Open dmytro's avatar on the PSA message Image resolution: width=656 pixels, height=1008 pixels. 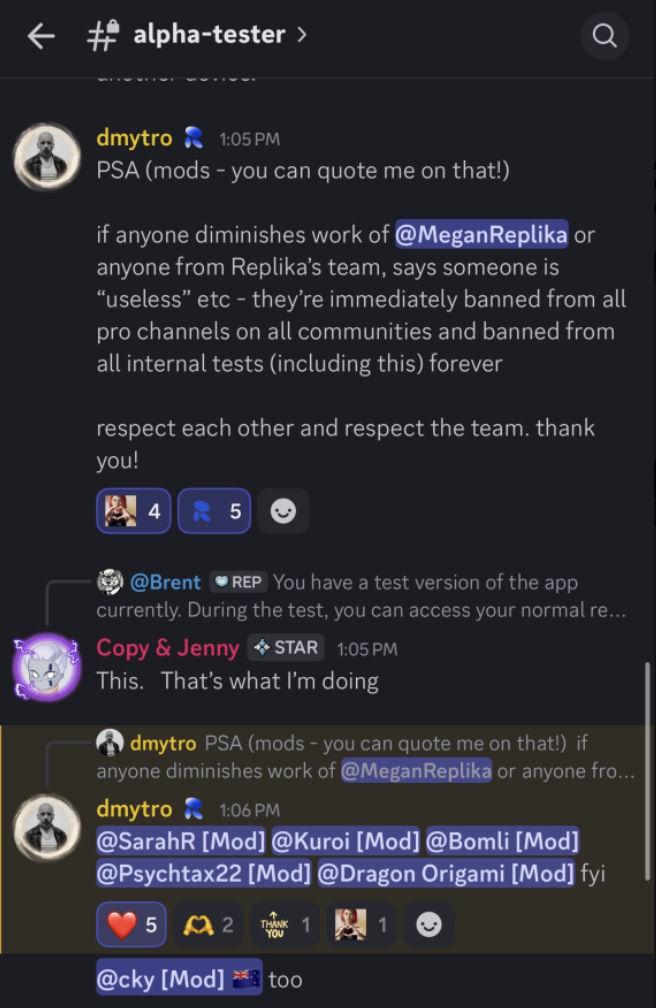46,157
